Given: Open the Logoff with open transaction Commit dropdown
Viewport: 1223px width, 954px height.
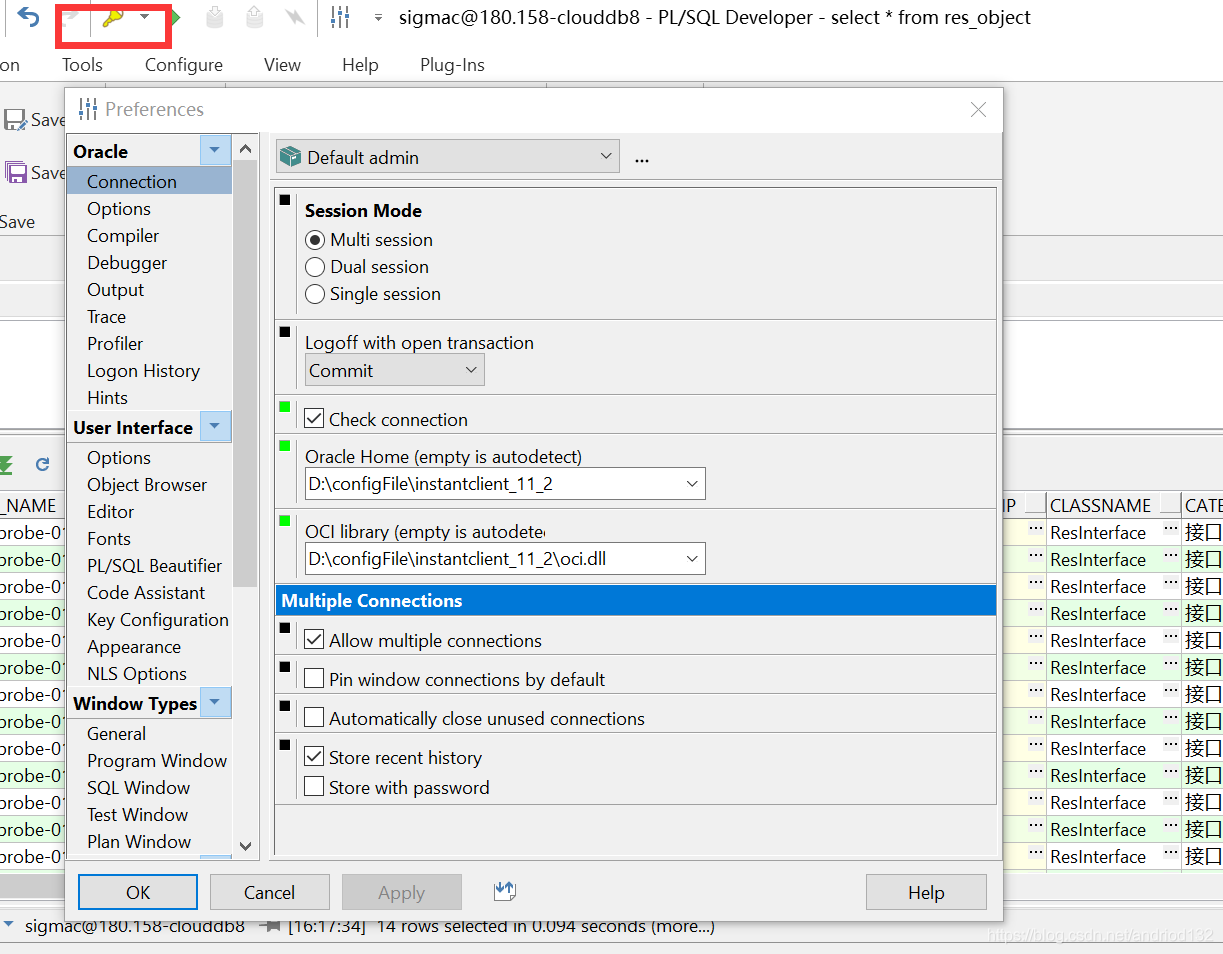Looking at the screenshot, I should tap(395, 370).
